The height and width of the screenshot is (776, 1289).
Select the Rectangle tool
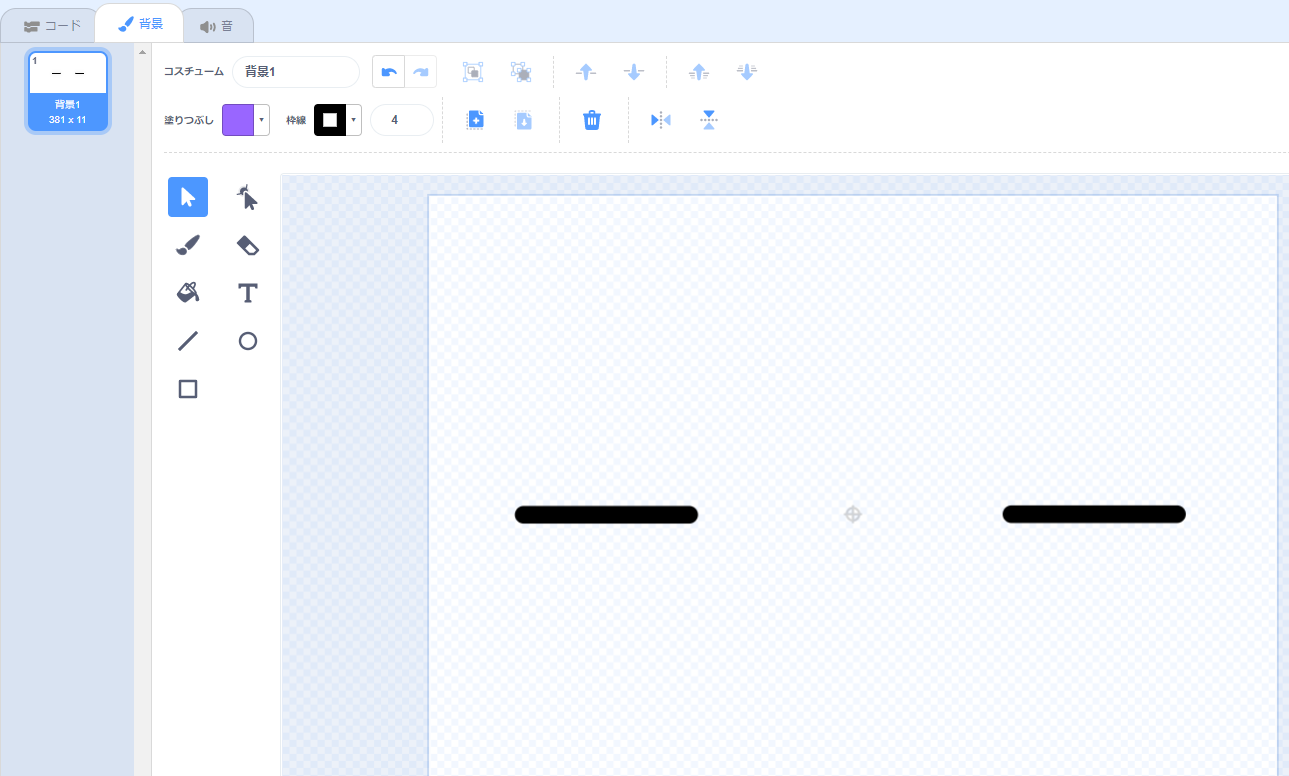pos(188,389)
